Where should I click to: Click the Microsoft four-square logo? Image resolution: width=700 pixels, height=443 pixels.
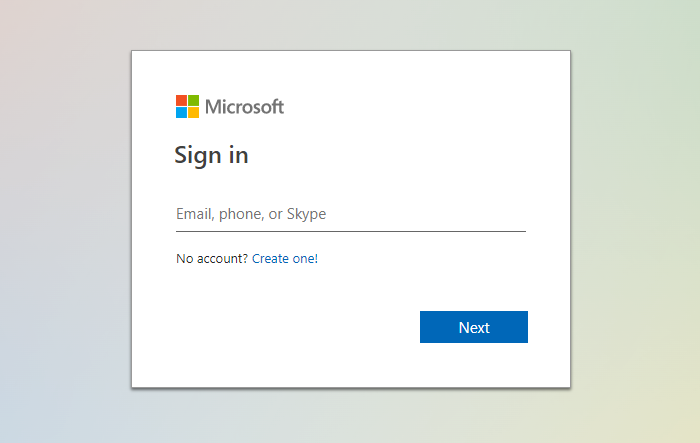(187, 106)
